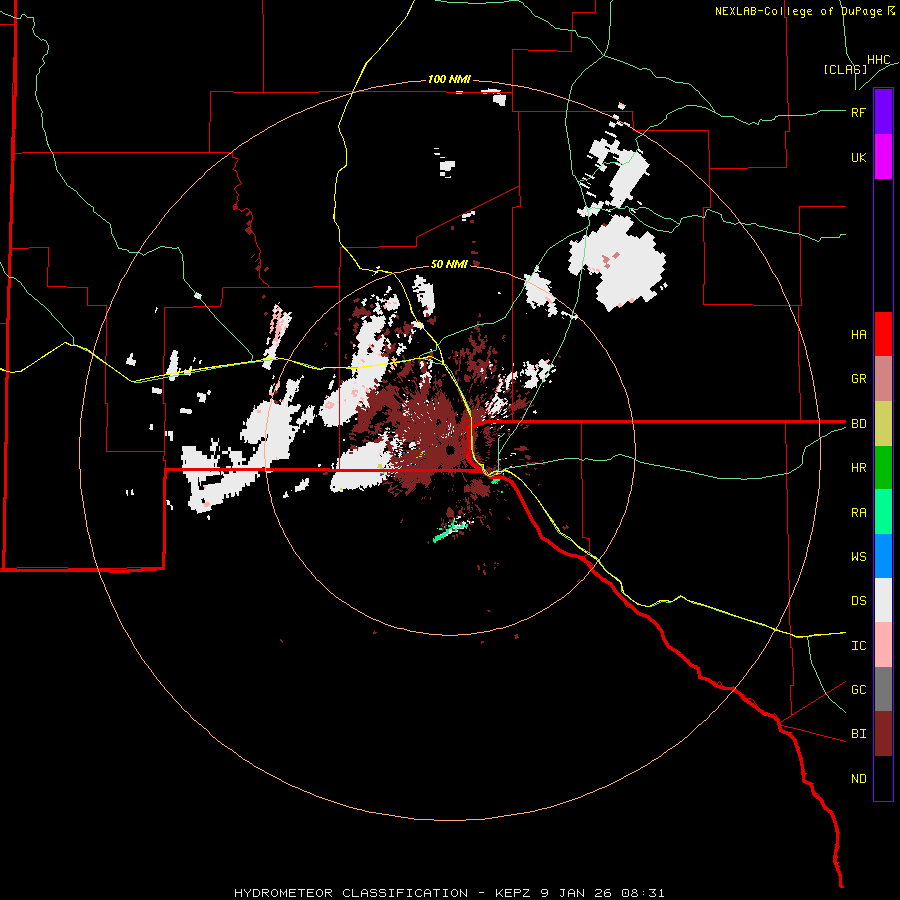This screenshot has width=900, height=900.
Task: Click the purple RF legend color swatch
Action: point(883,112)
